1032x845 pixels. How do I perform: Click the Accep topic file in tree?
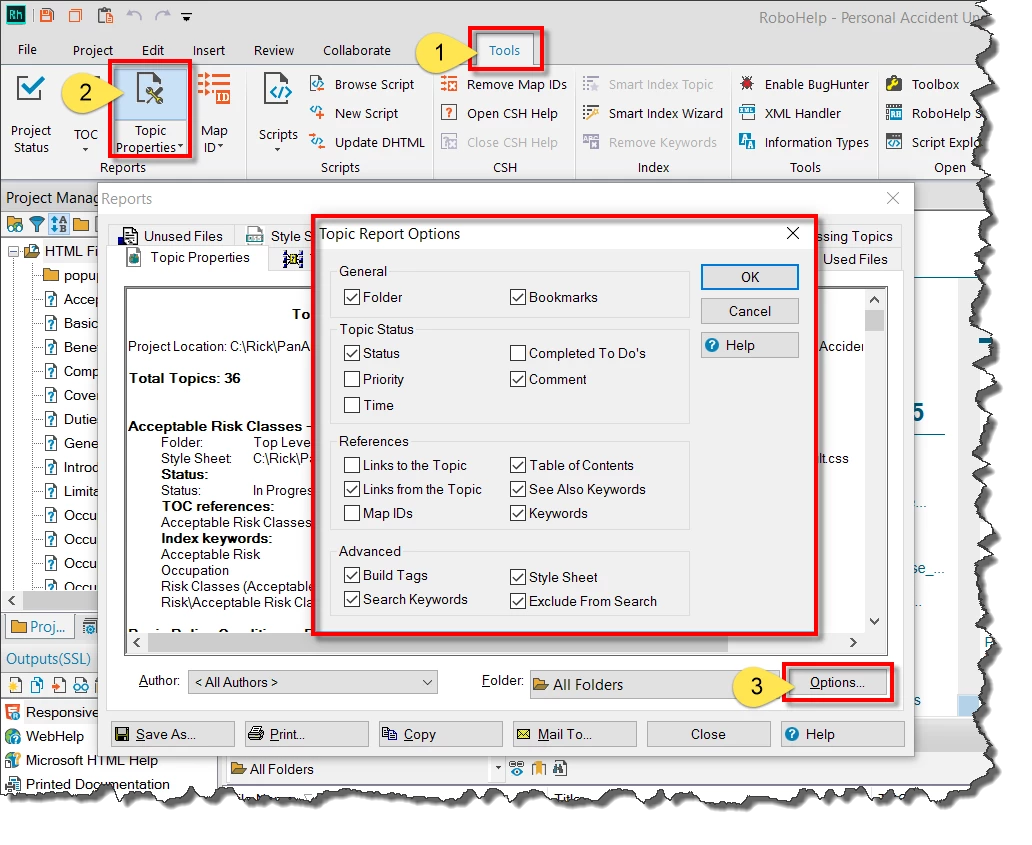tap(72, 299)
